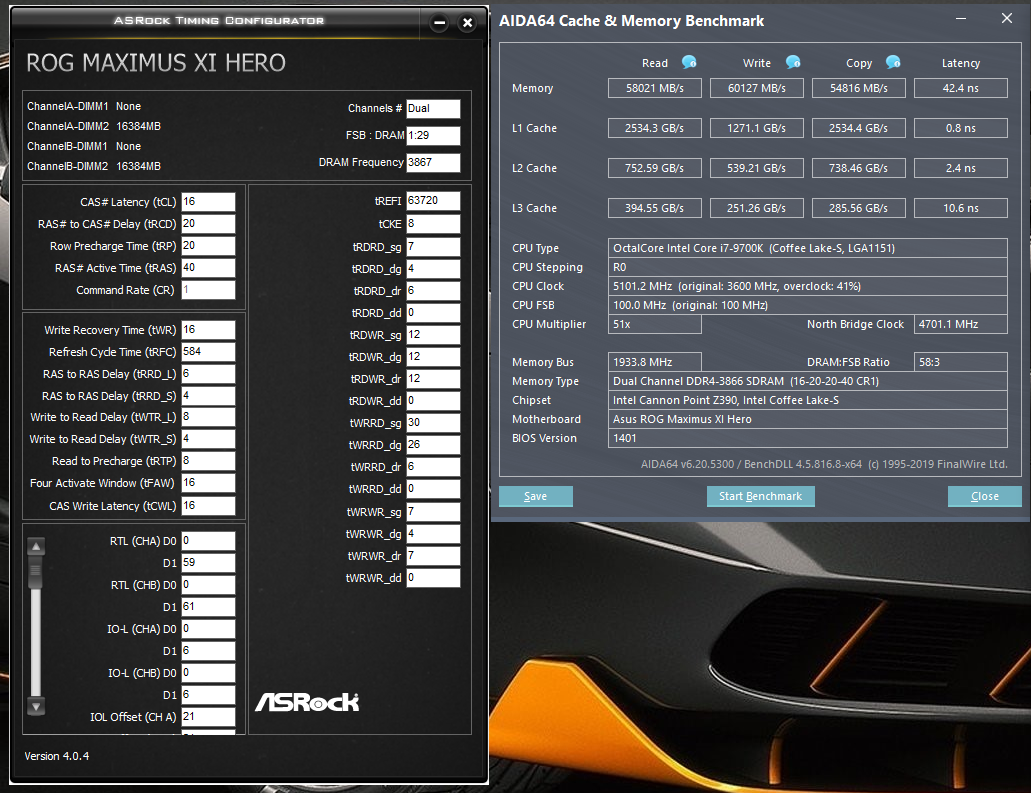This screenshot has height=793, width=1031.
Task: Click the tRDWR_sg value field
Action: coord(433,335)
